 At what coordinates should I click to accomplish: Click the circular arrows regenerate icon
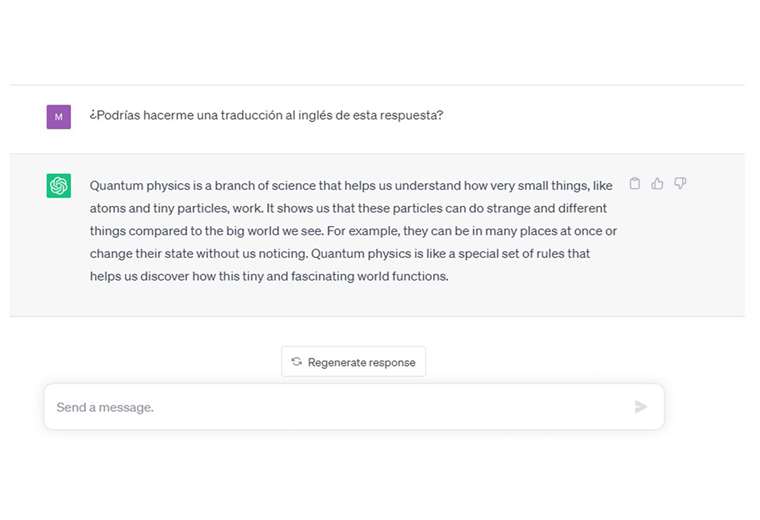point(297,362)
